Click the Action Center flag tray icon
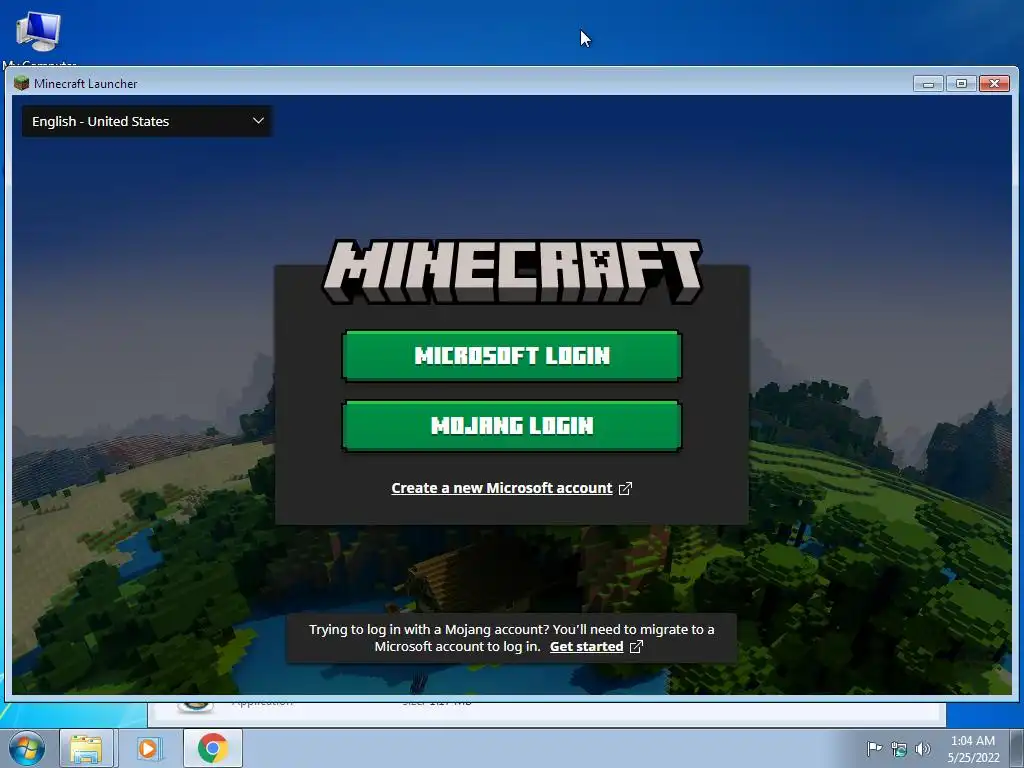1024x768 pixels. click(x=874, y=748)
